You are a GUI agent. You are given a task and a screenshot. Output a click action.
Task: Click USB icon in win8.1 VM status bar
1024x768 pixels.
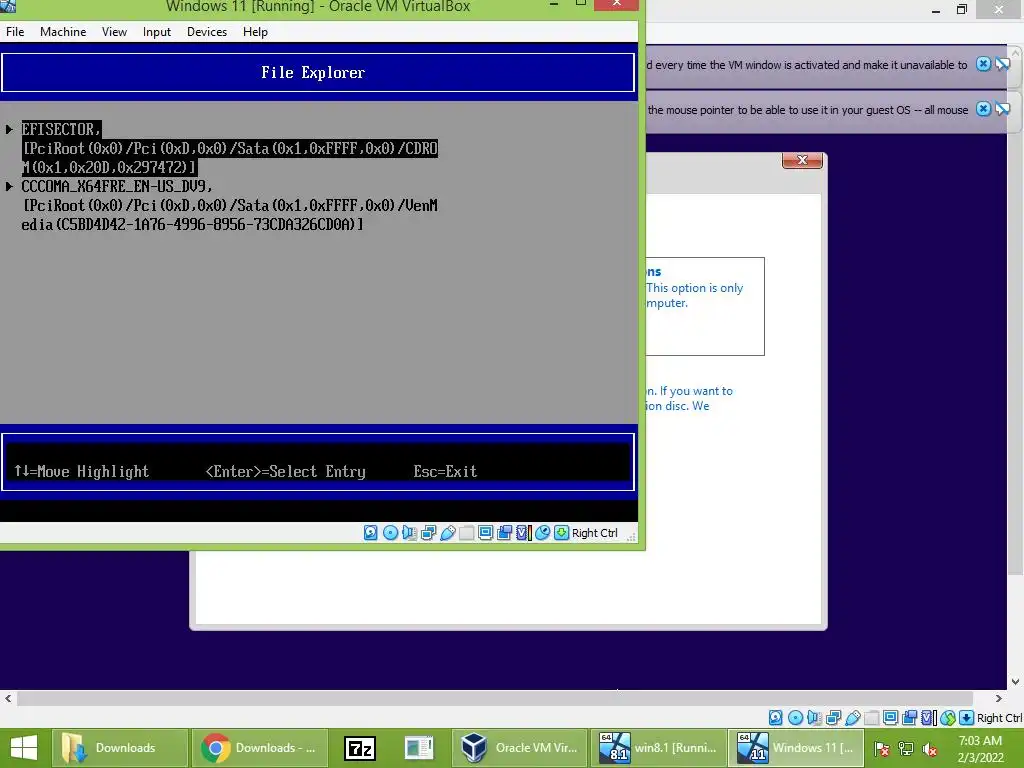pos(852,718)
